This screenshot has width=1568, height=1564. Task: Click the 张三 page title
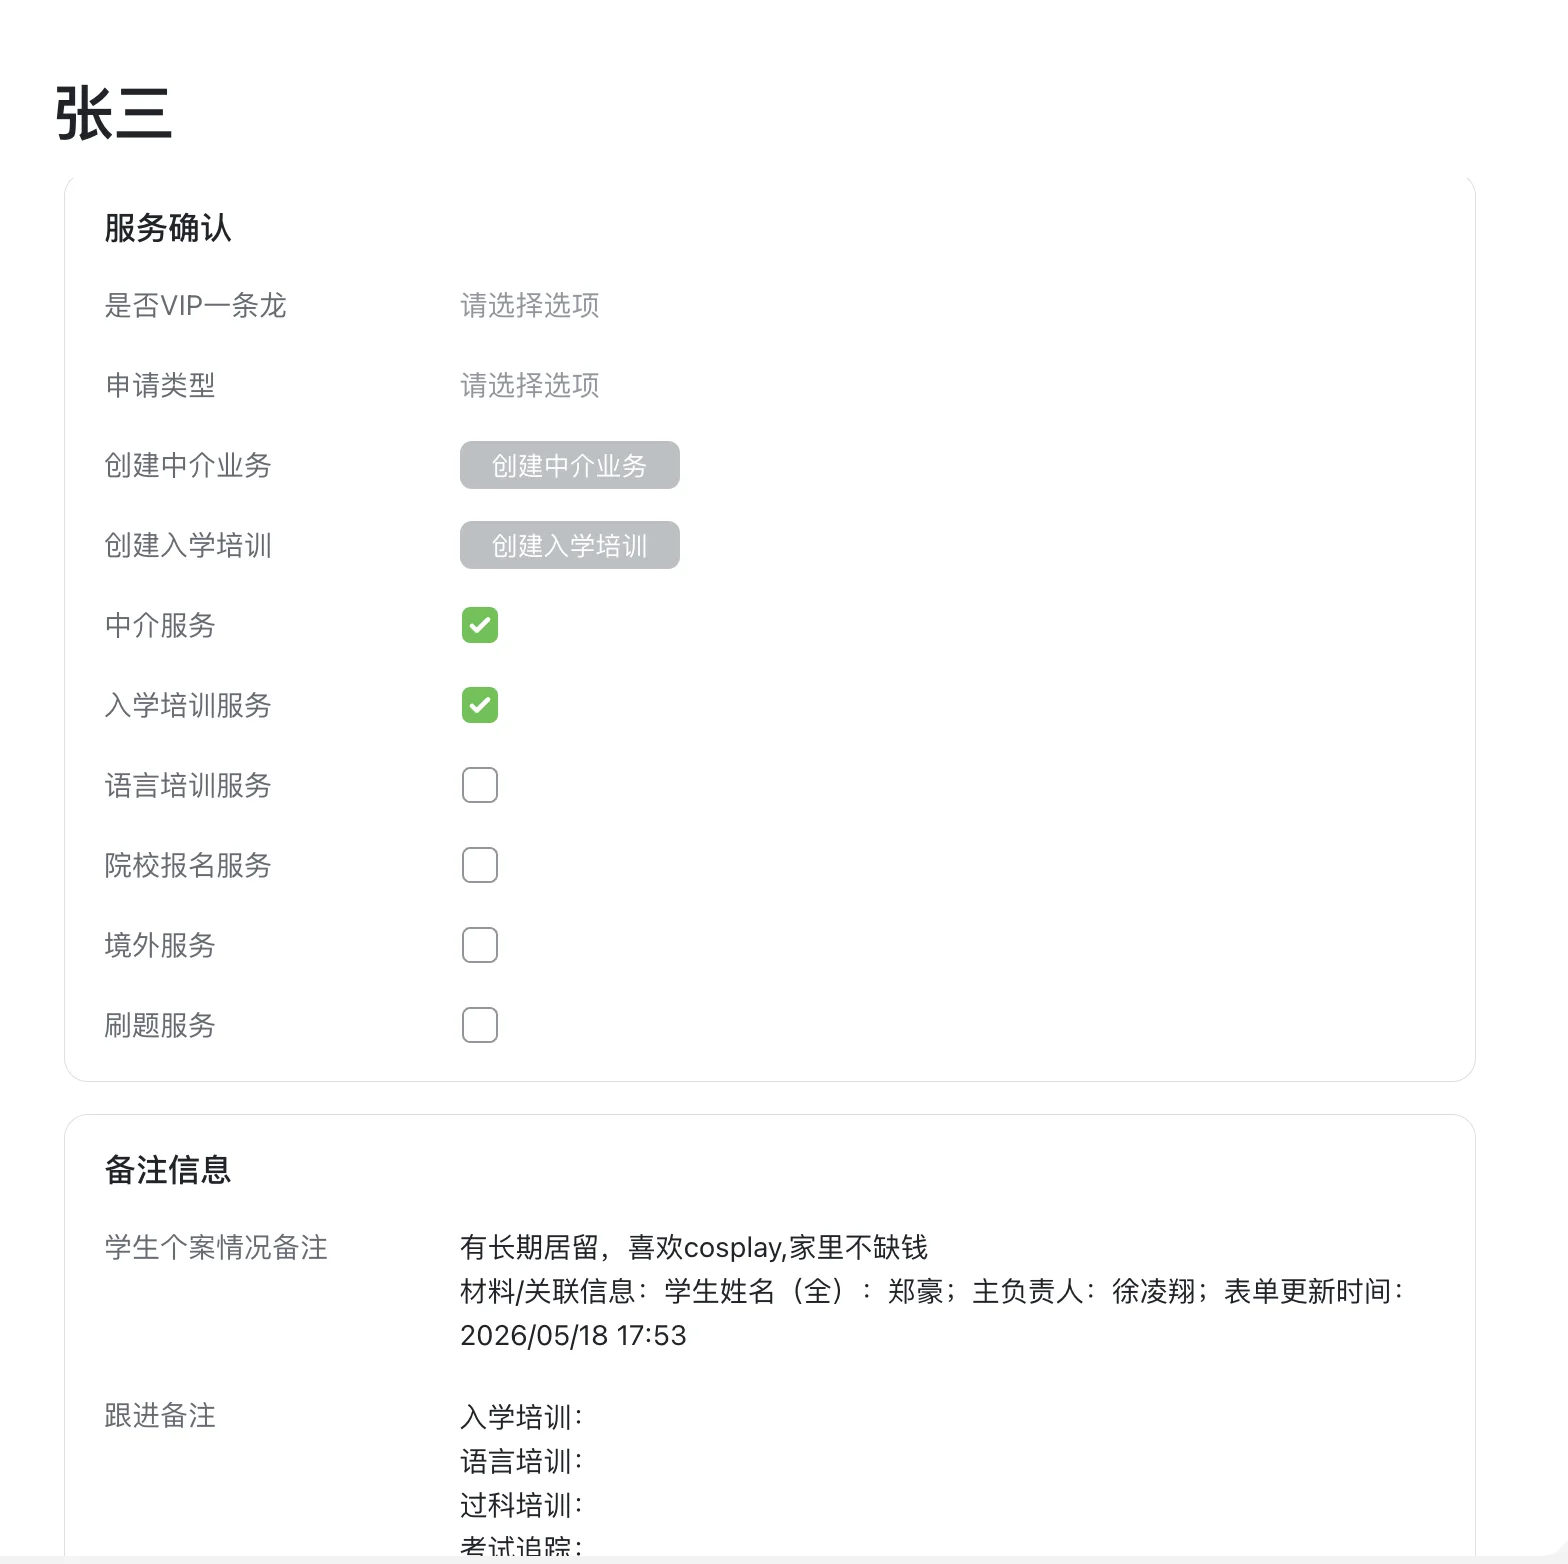[114, 113]
